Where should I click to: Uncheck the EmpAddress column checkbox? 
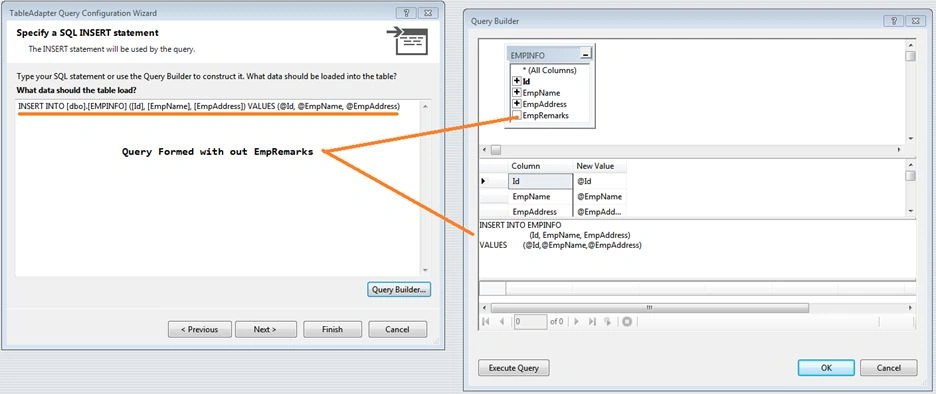517,104
